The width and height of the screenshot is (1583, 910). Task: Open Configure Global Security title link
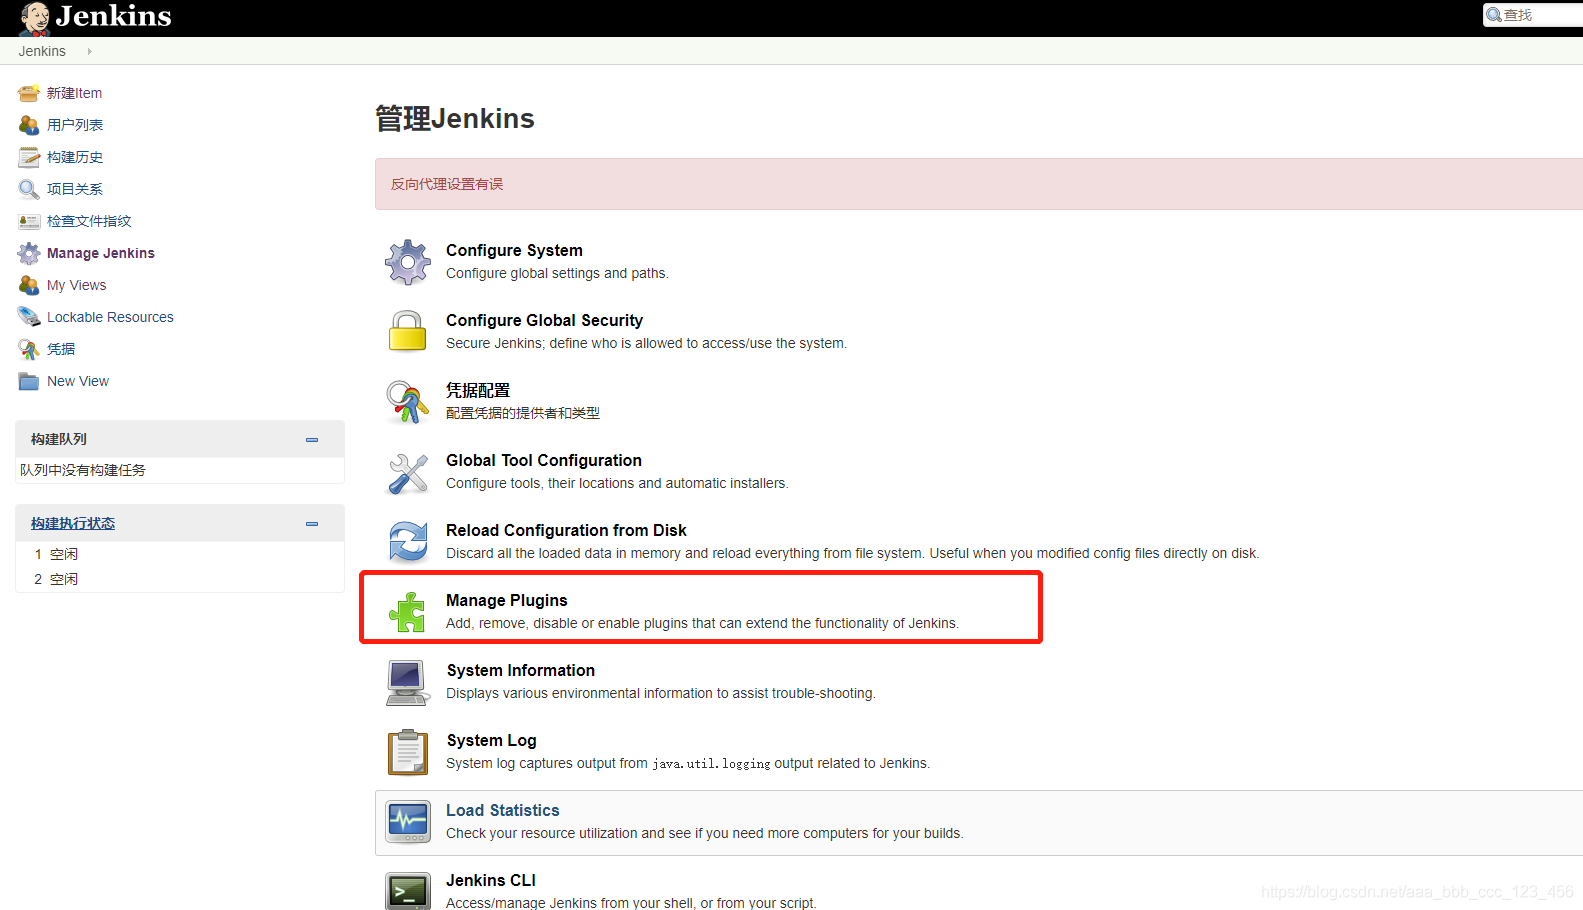pyautogui.click(x=544, y=320)
